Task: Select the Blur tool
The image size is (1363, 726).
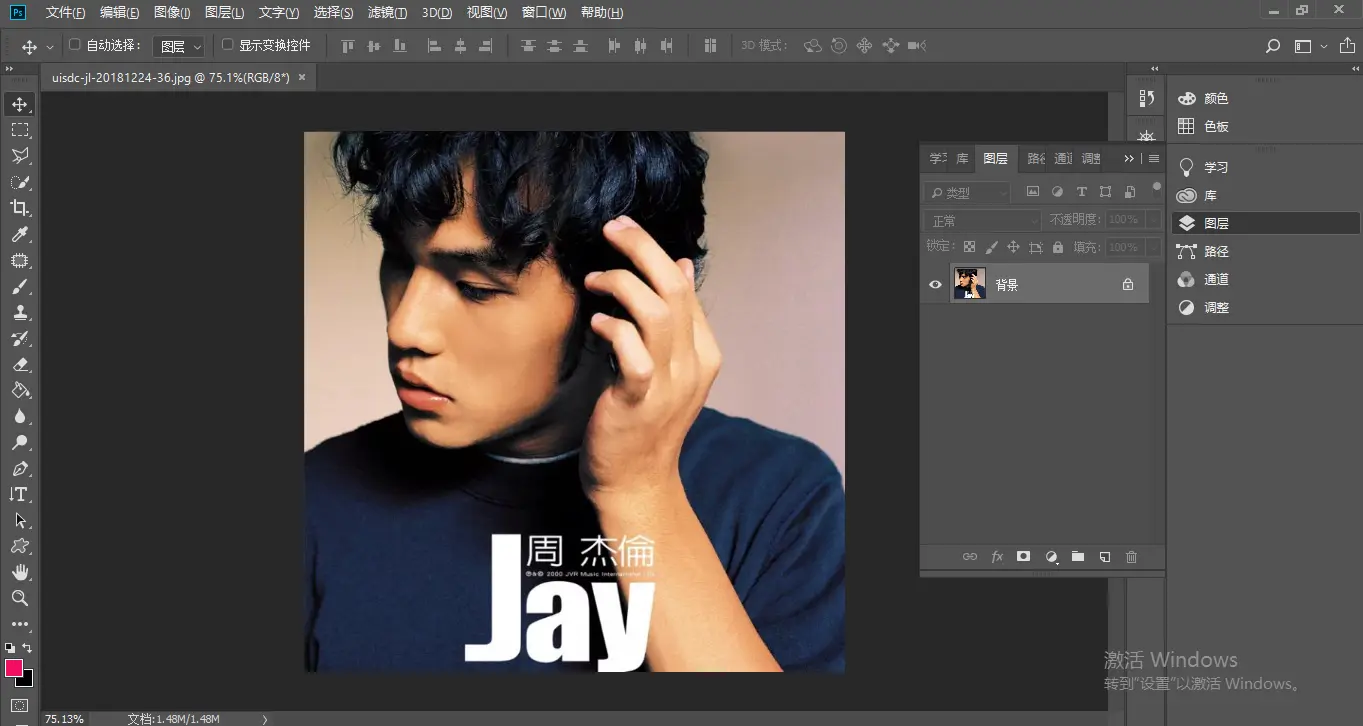Action: [x=20, y=416]
